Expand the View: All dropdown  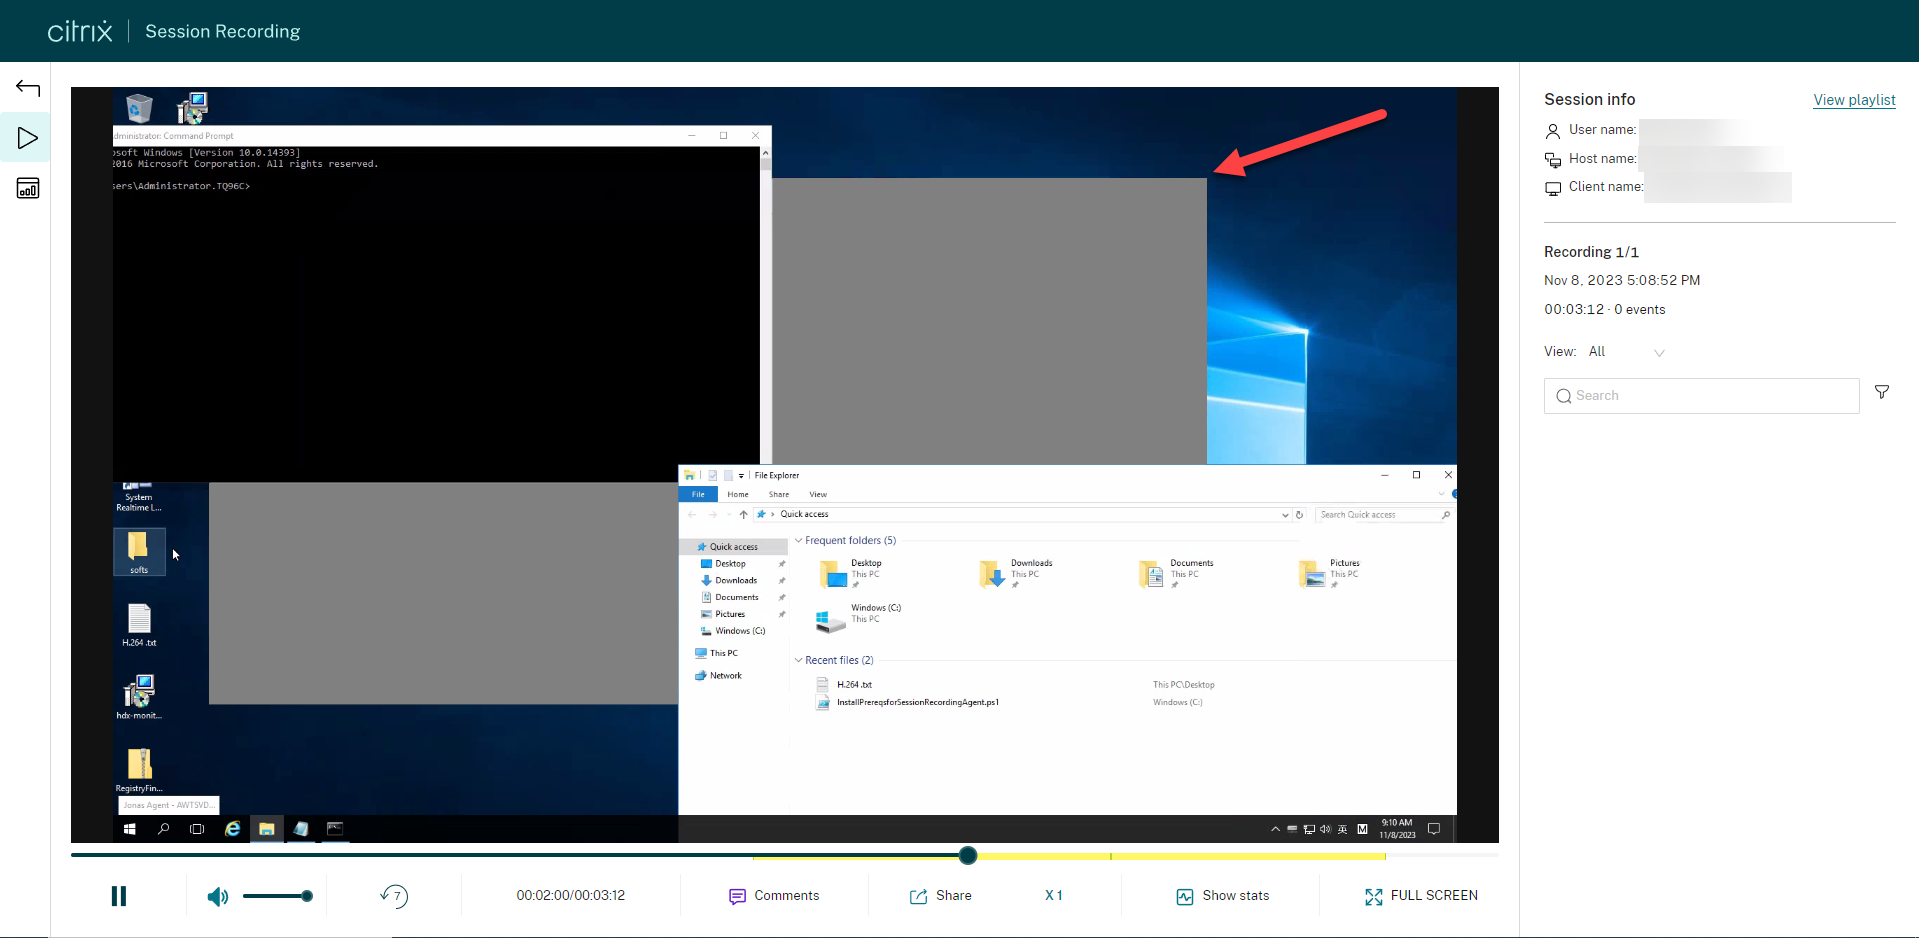(x=1627, y=352)
